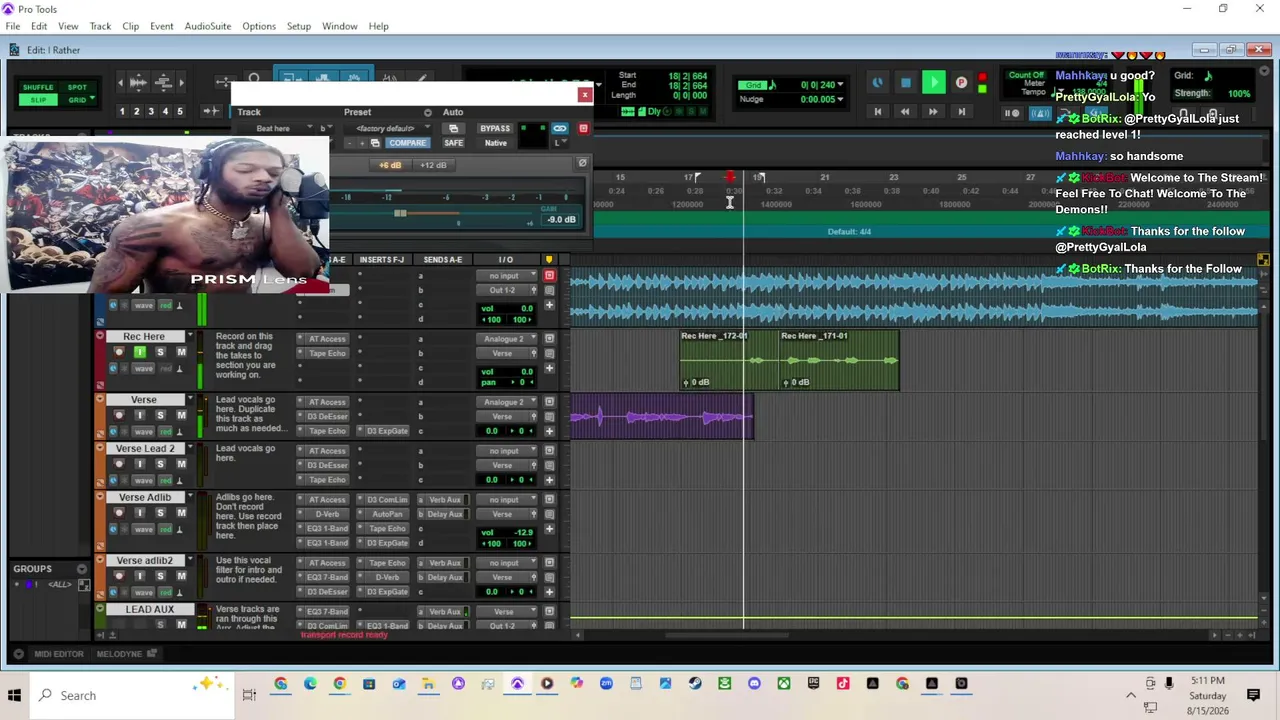Toggle input monitoring on Rec Here track
The image size is (1280, 720).
coord(140,352)
